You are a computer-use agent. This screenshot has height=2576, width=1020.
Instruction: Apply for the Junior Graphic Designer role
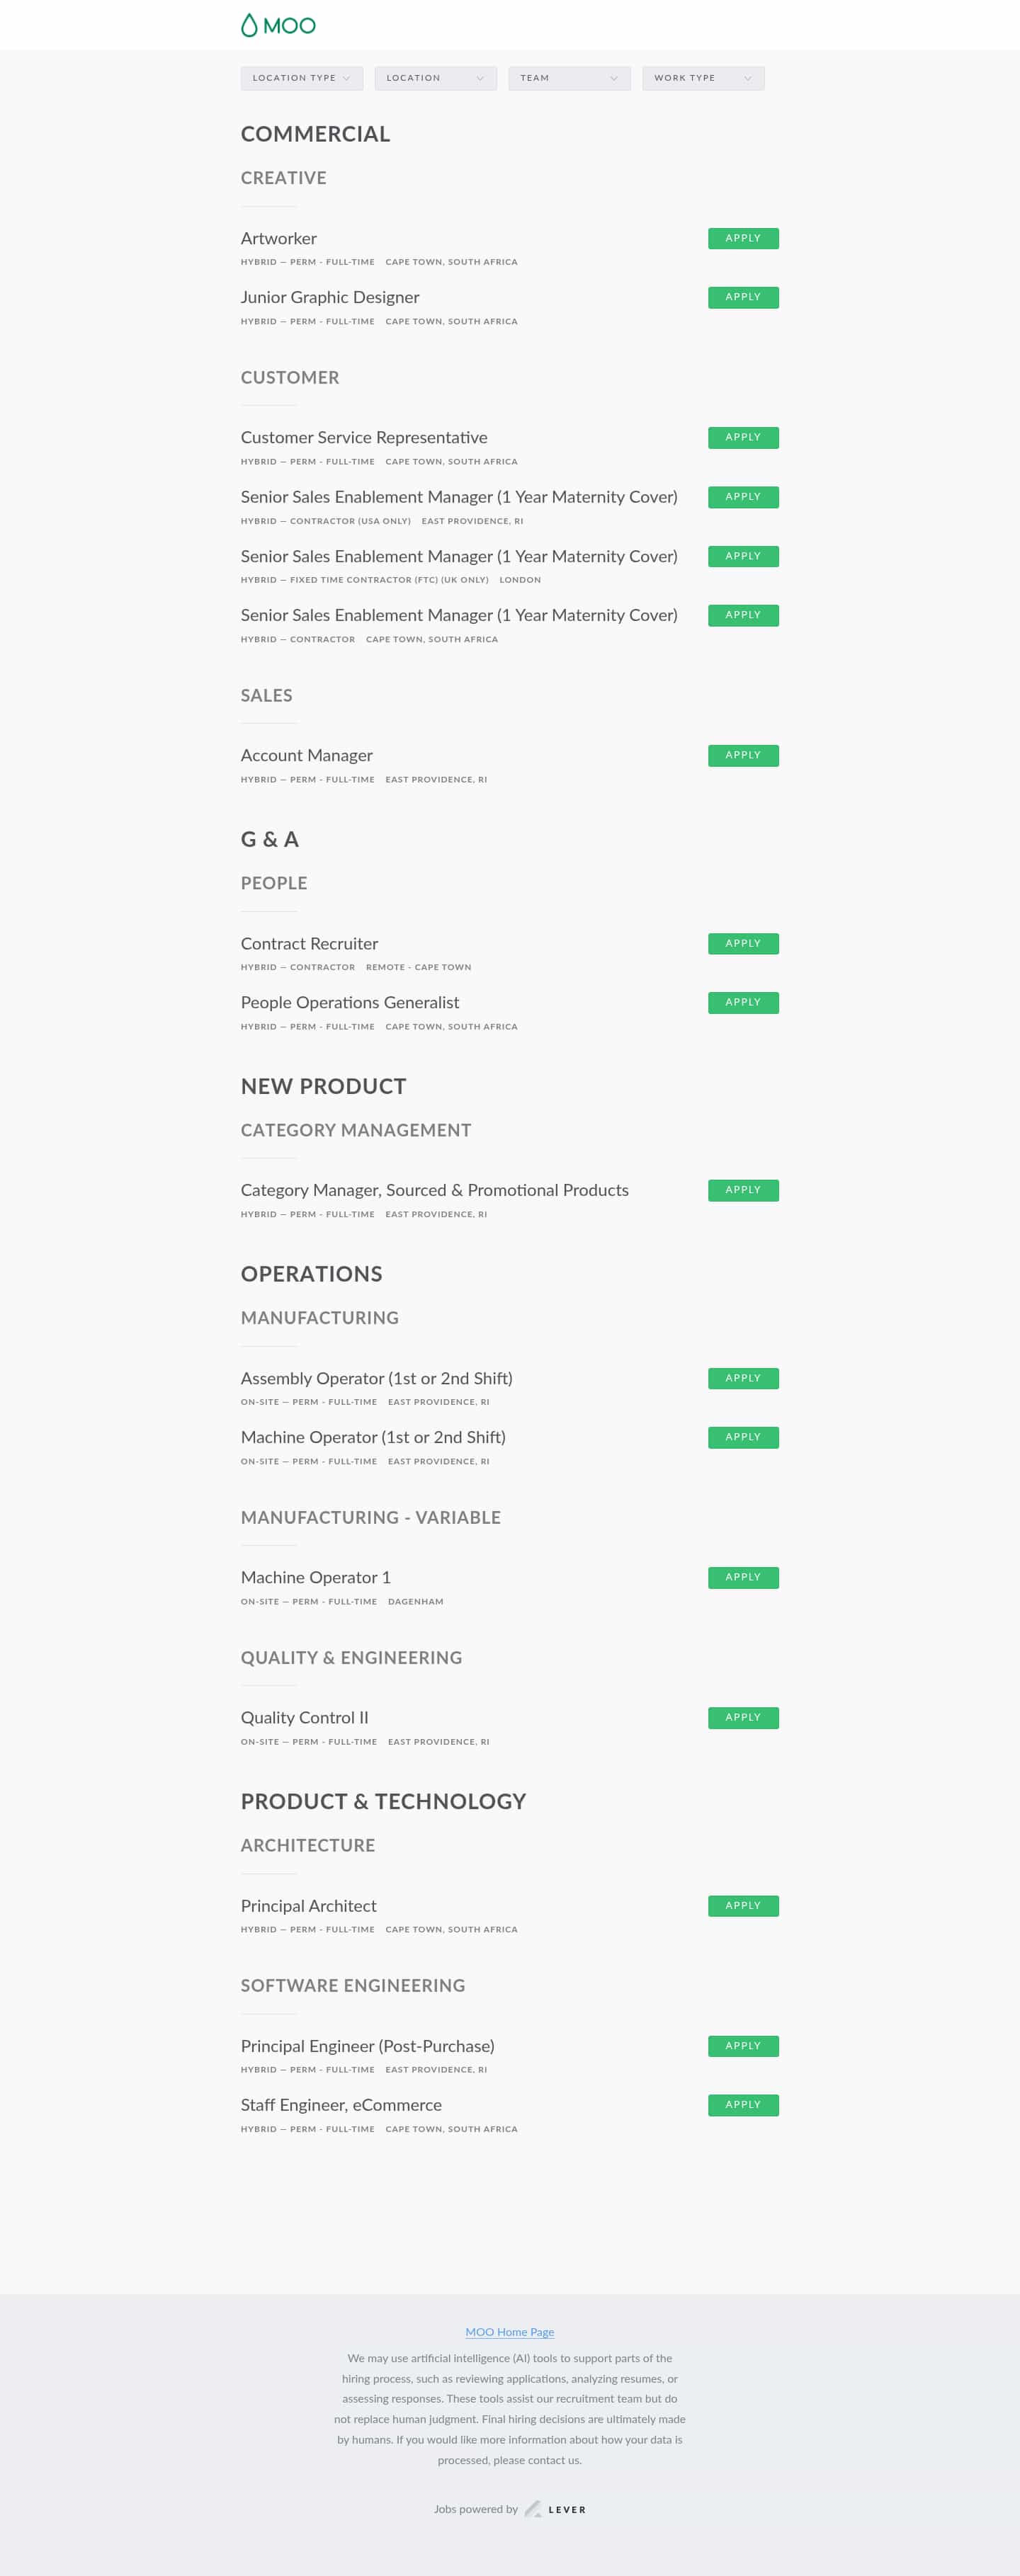click(743, 297)
